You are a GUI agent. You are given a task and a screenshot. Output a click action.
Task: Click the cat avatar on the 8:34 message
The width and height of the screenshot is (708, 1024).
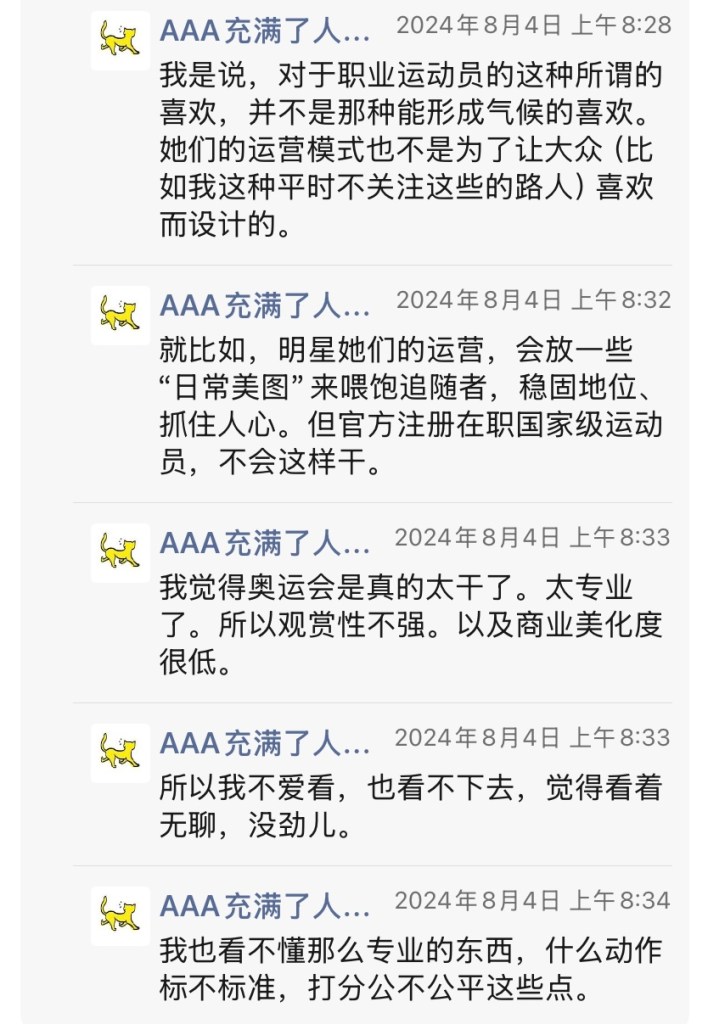click(120, 915)
